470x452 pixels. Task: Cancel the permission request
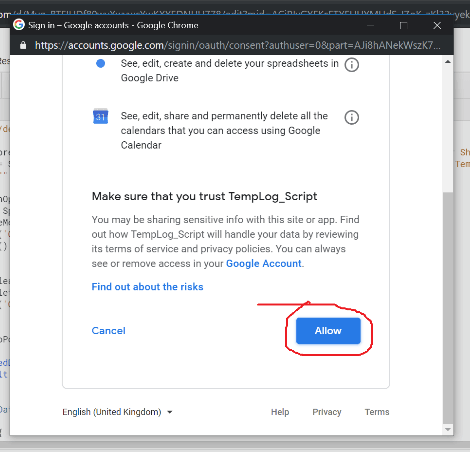click(x=109, y=331)
